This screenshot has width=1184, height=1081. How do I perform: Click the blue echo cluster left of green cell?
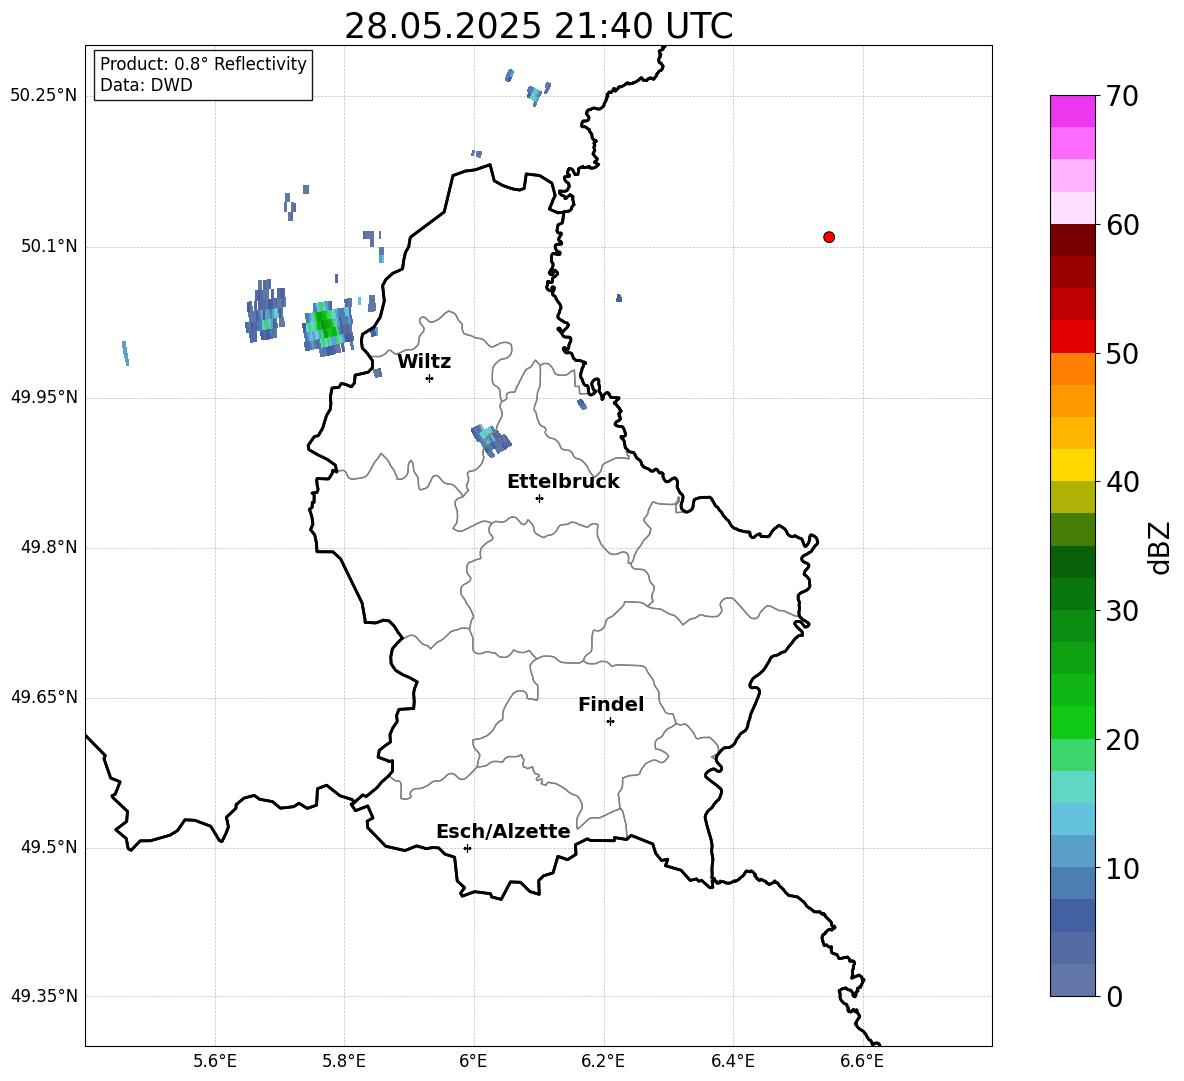click(x=266, y=310)
